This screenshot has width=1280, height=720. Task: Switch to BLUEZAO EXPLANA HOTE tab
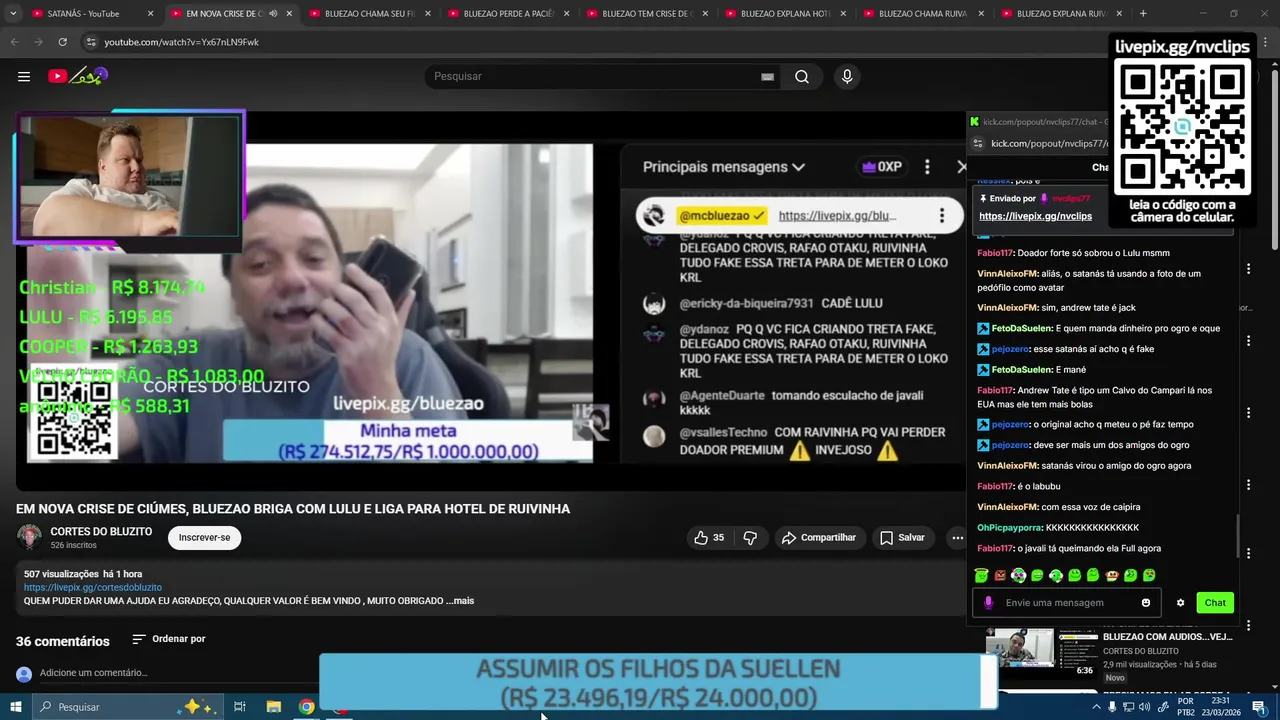pos(785,13)
